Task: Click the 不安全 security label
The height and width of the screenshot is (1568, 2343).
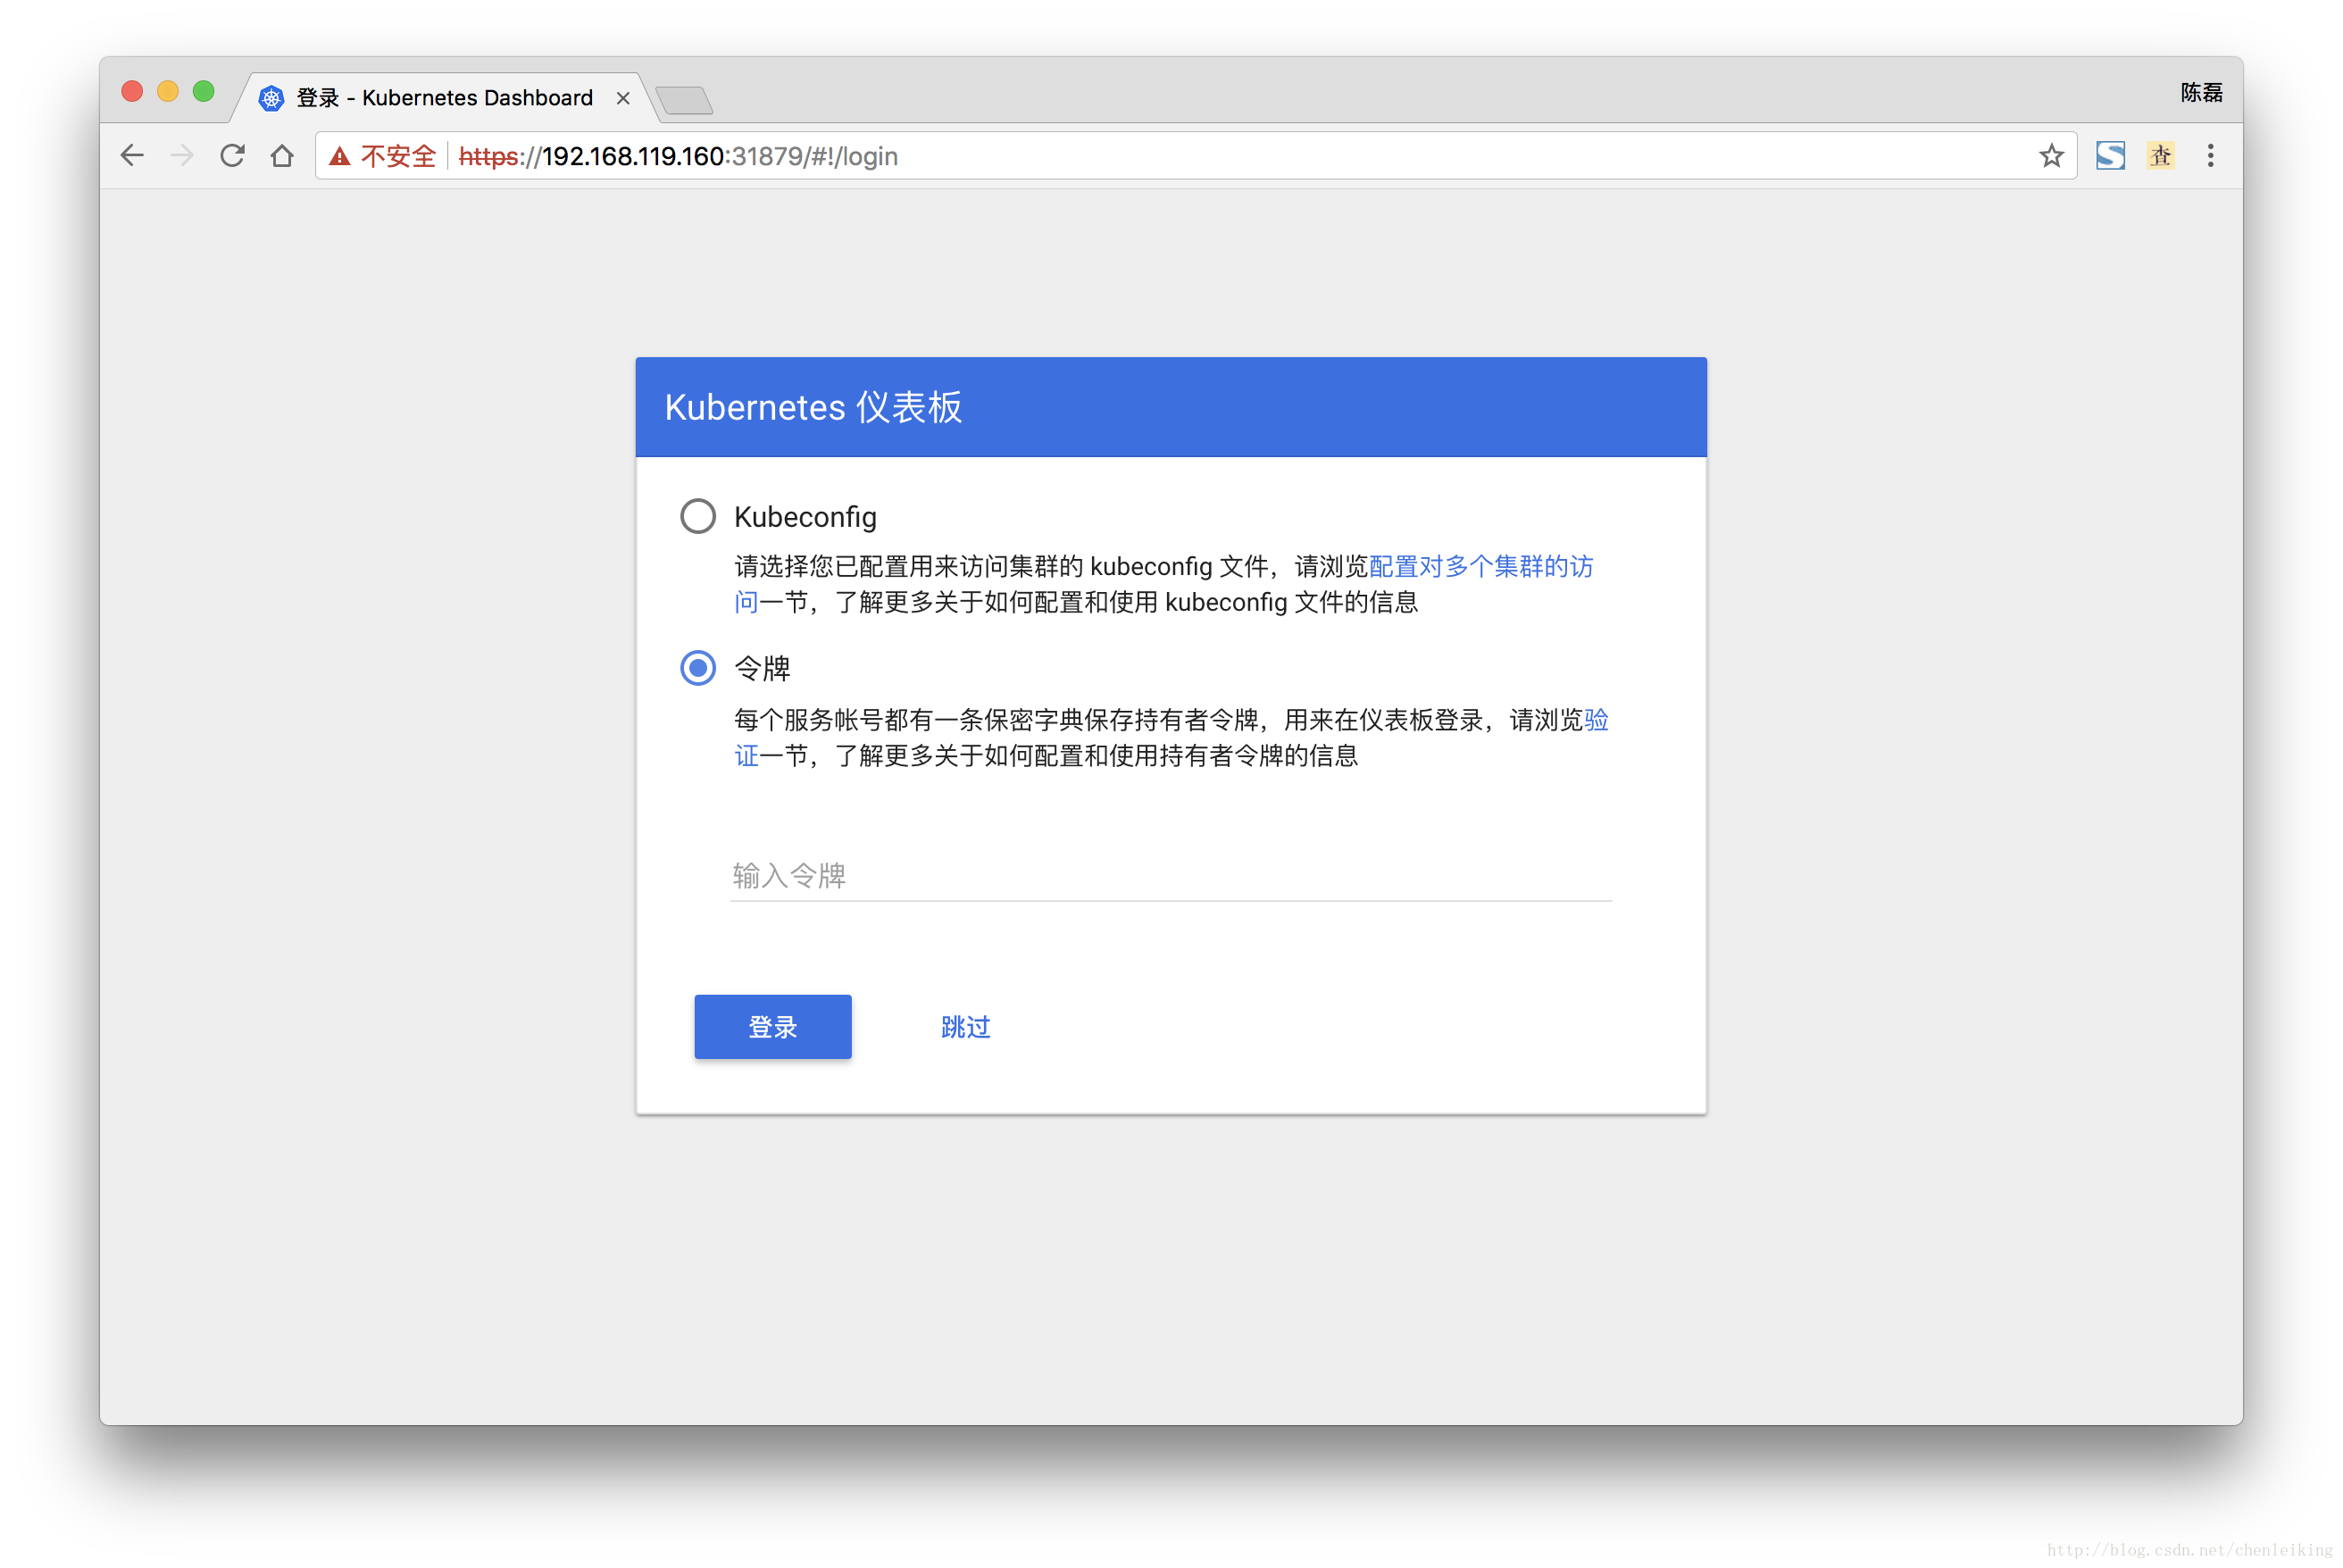Action: pyautogui.click(x=398, y=156)
